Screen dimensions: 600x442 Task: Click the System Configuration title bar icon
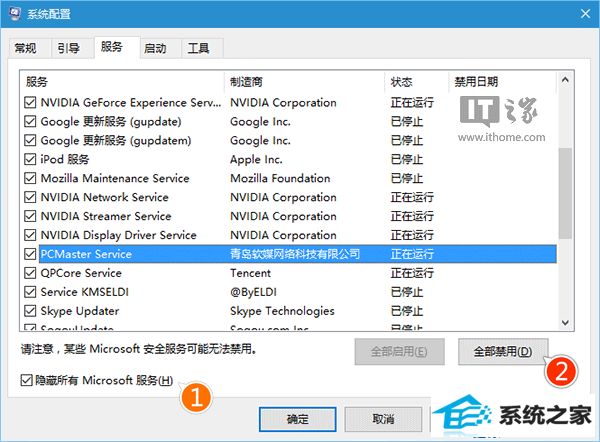tap(15, 13)
